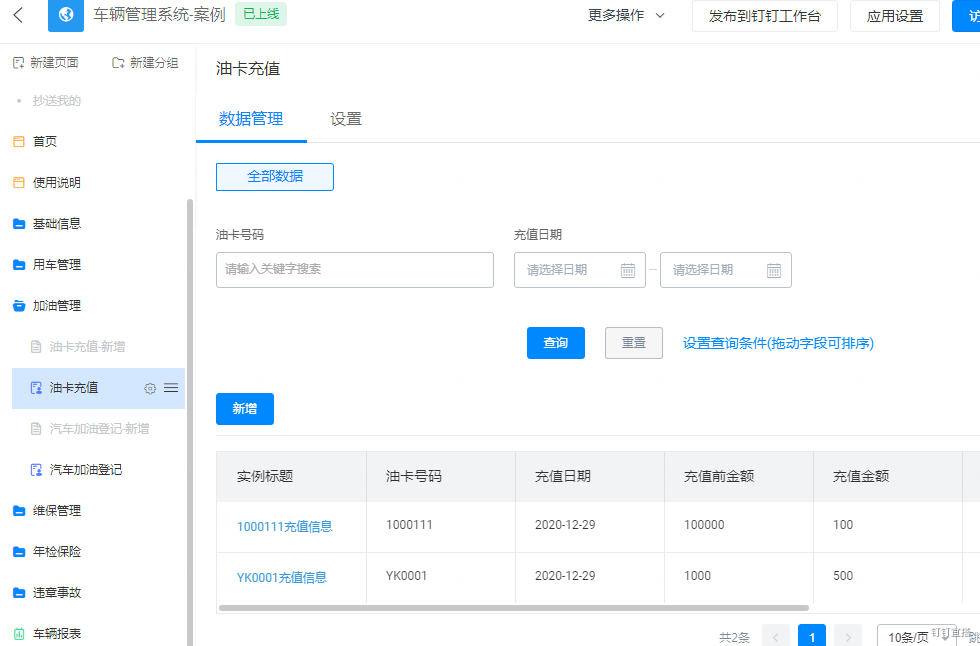The height and width of the screenshot is (646, 980).
Task: Expand the 年检保险 group
Action: pyautogui.click(x=57, y=552)
